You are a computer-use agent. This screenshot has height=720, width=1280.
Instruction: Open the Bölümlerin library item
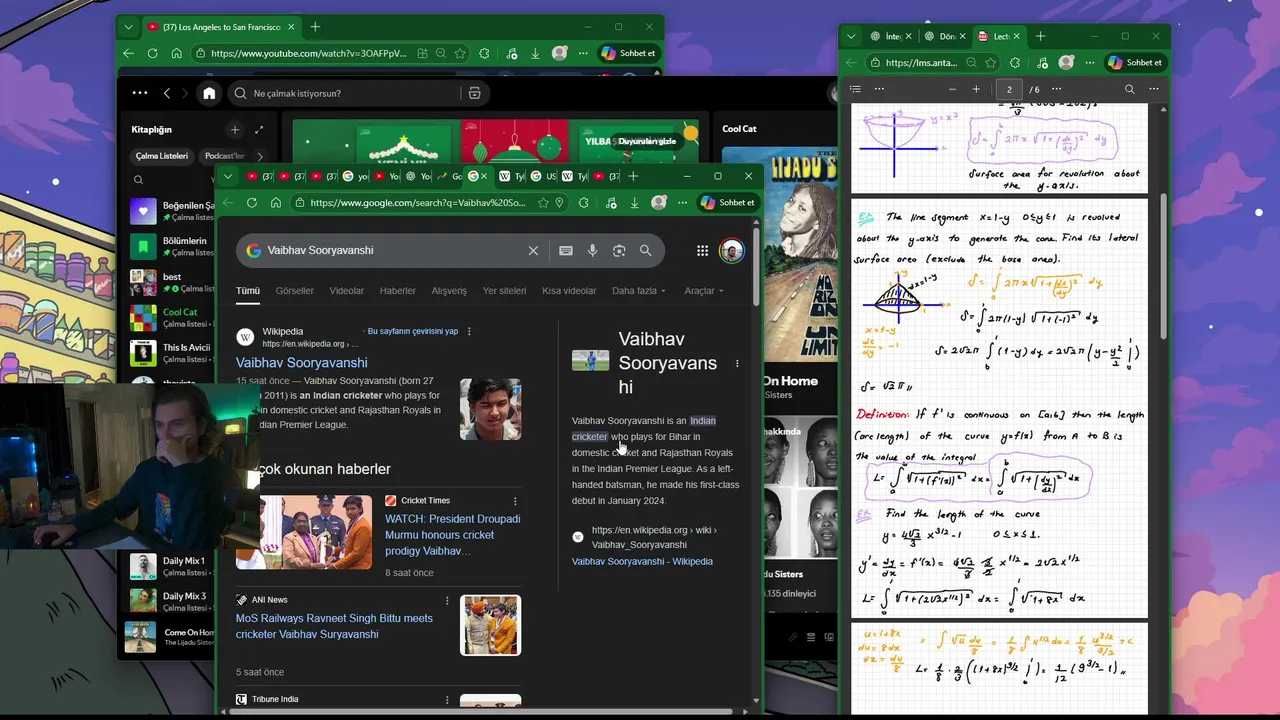(x=172, y=246)
